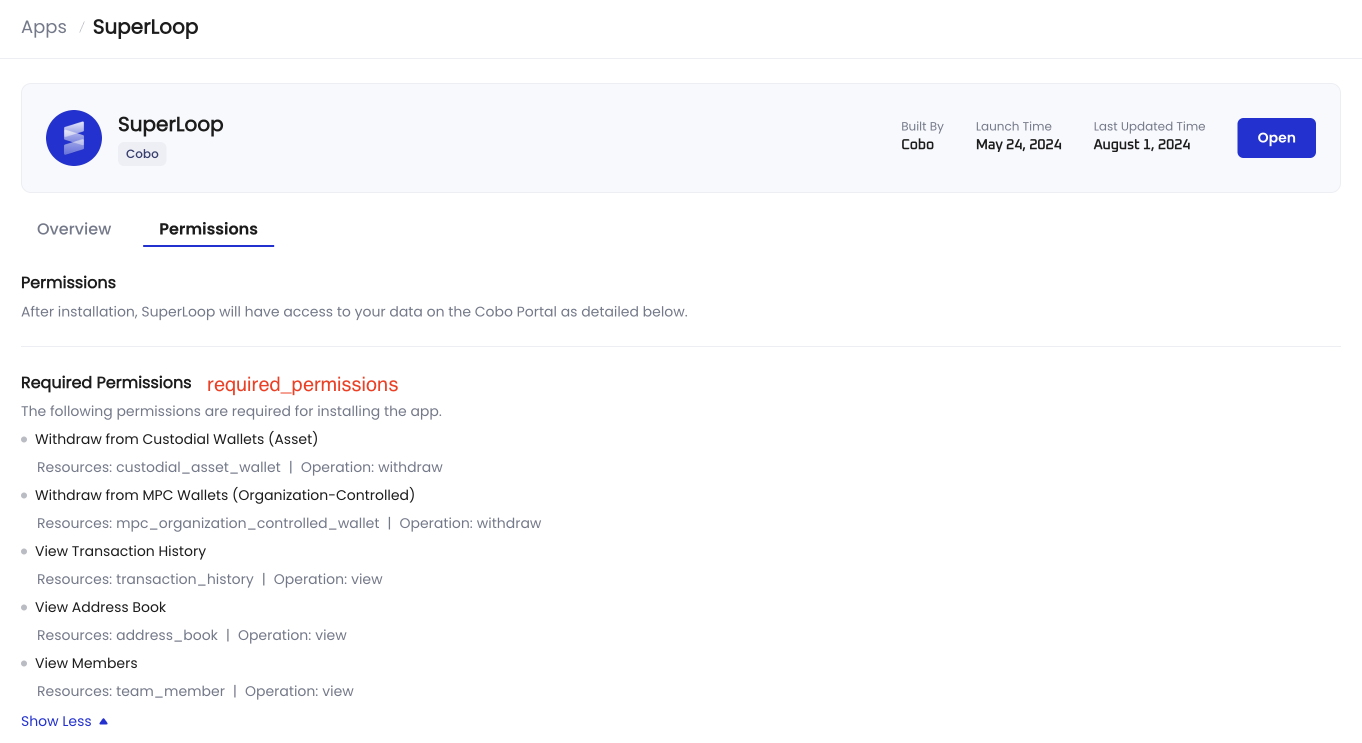
Task: Click Built By Cobo value
Action: [x=917, y=144]
